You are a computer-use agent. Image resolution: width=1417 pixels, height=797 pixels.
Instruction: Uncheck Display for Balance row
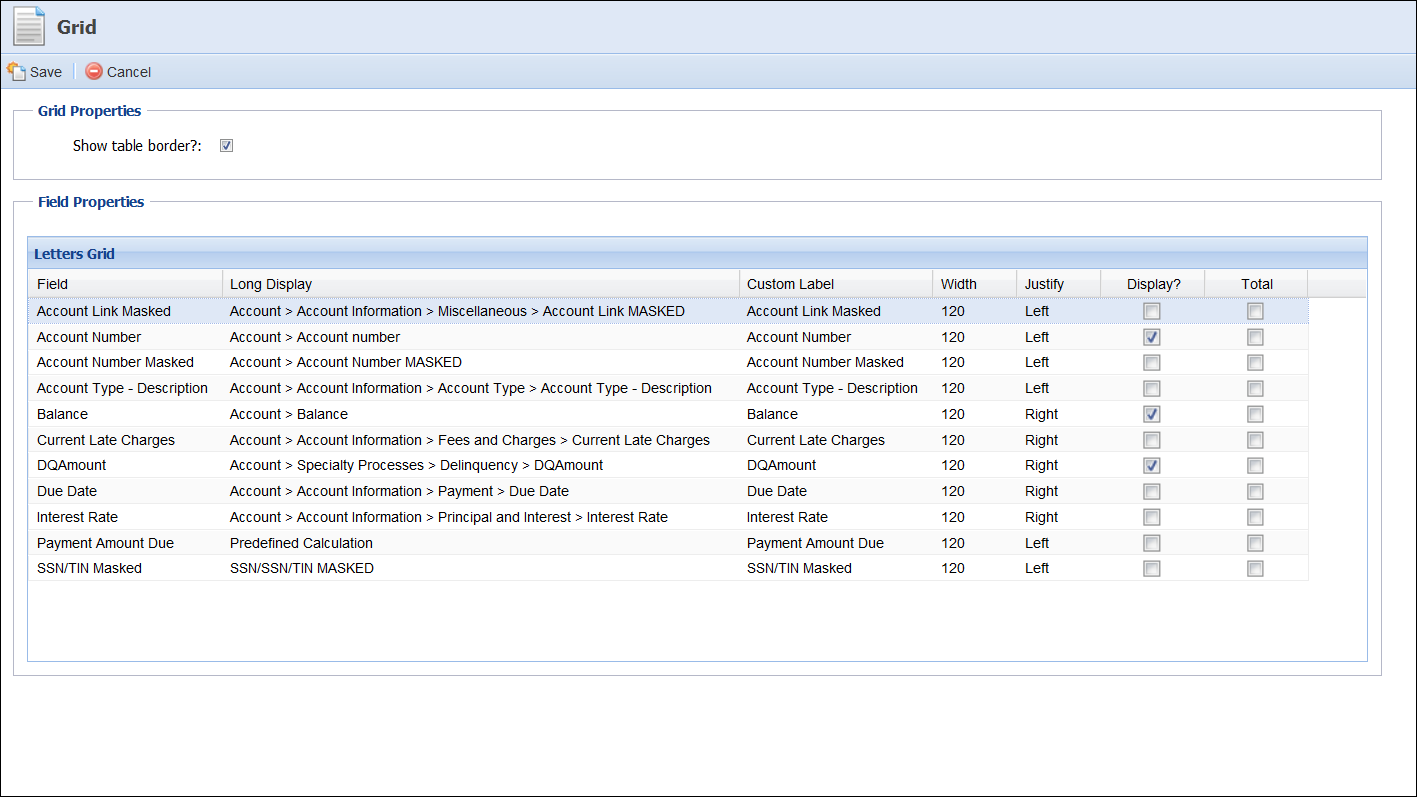click(x=1152, y=414)
